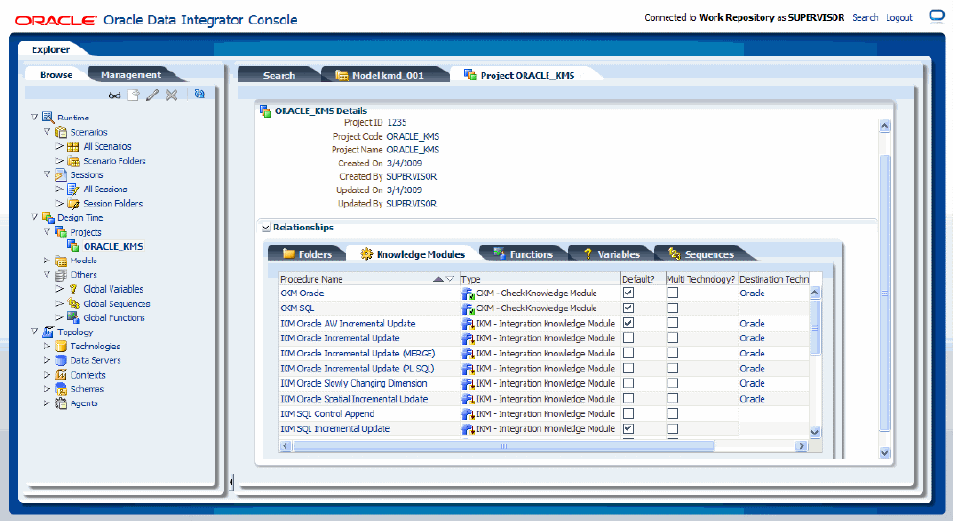Expand the Global Variables node

point(60,289)
